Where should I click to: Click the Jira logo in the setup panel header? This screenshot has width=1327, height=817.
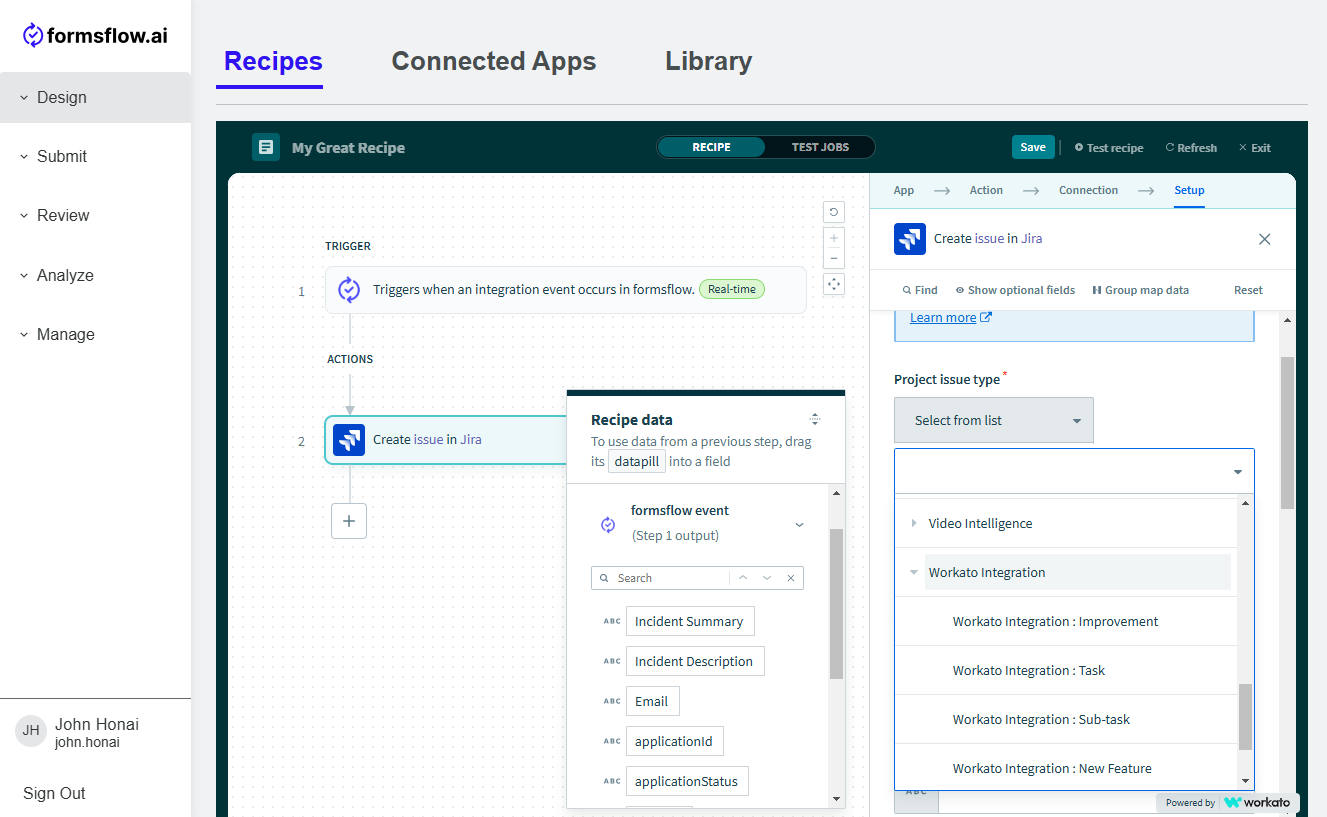910,239
